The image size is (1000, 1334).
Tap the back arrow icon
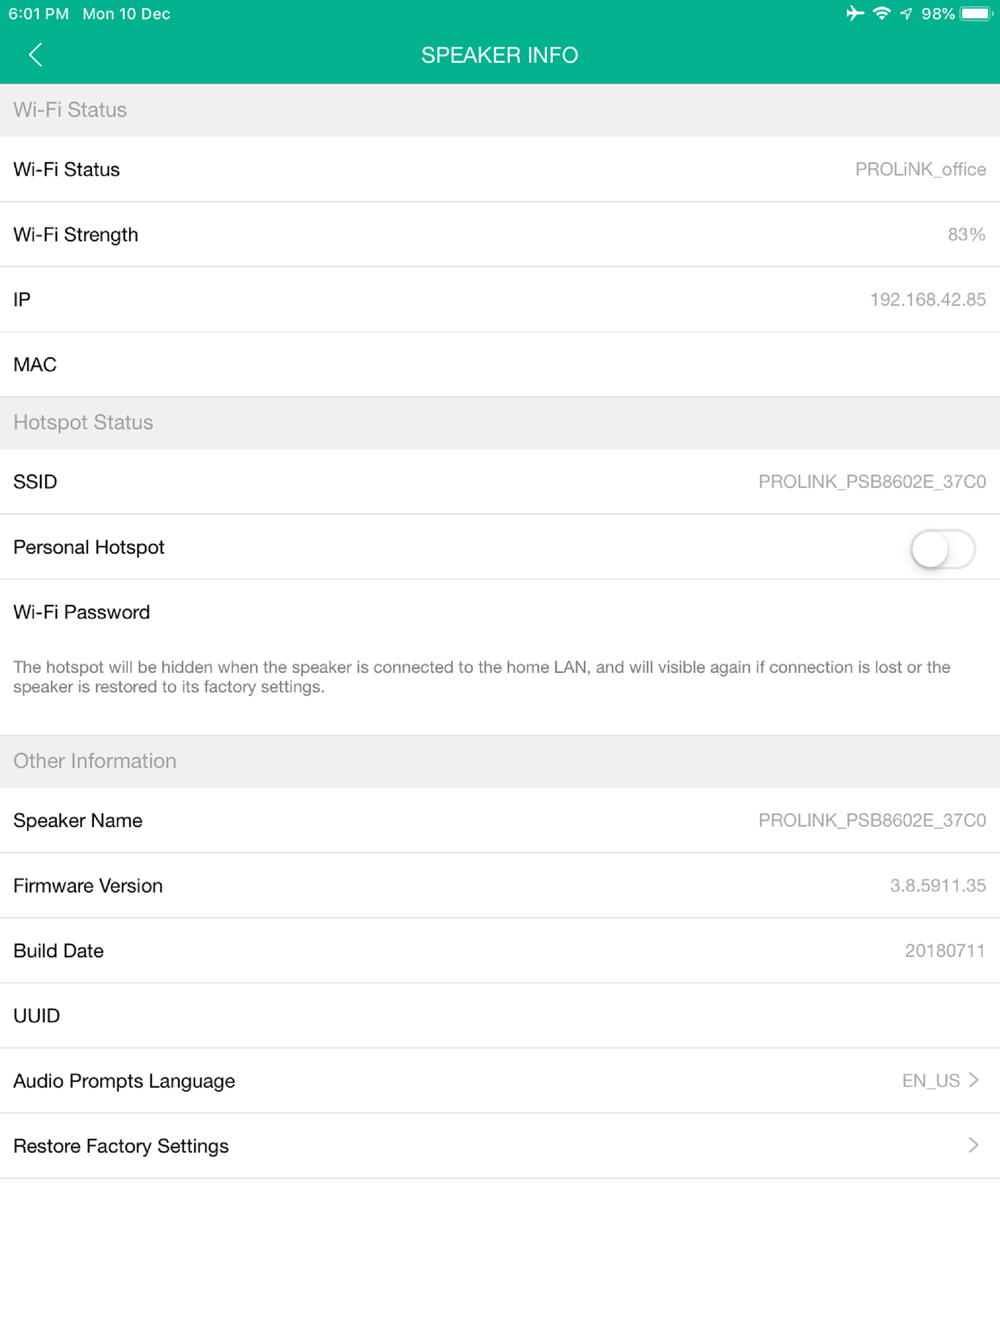click(x=36, y=55)
